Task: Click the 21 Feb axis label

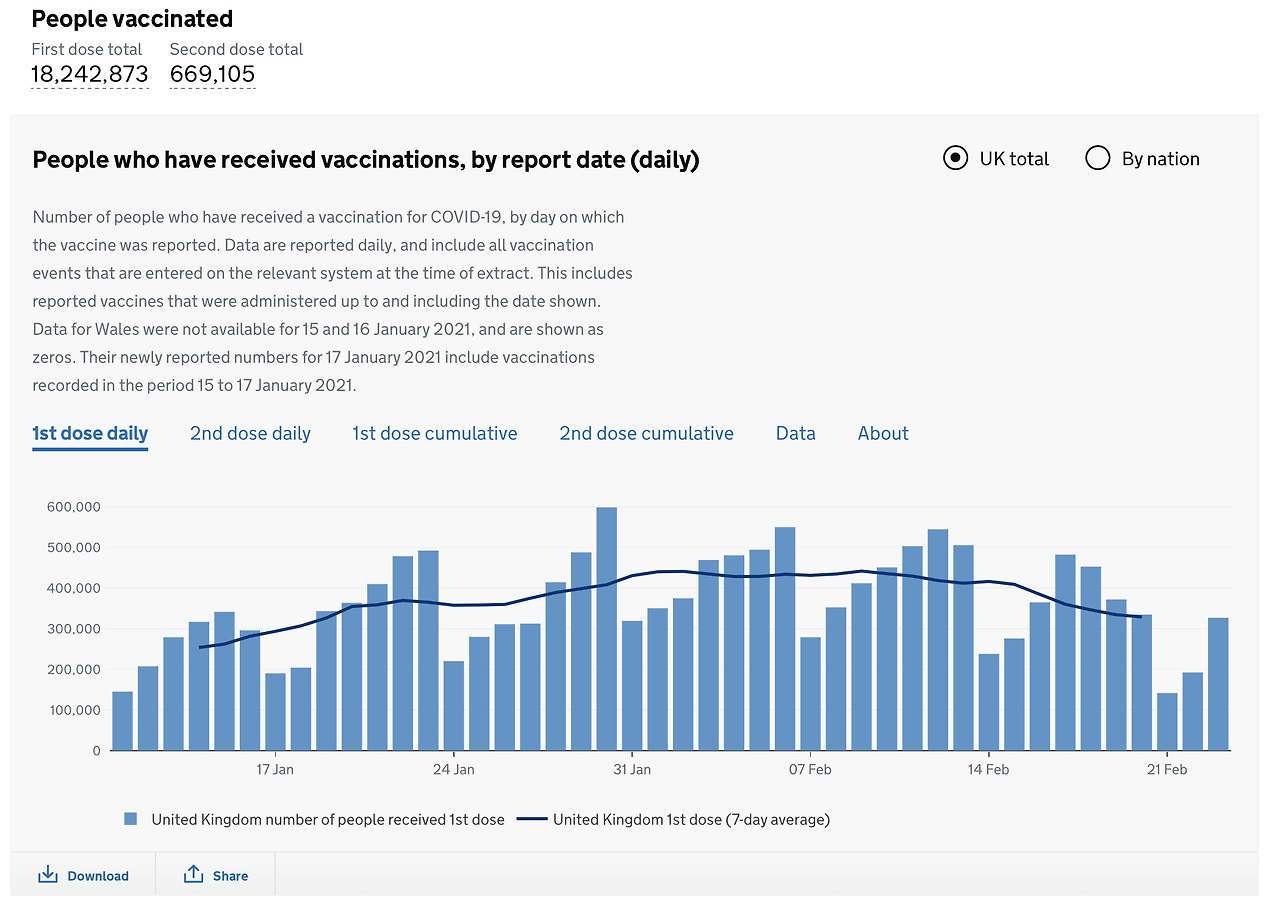Action: [1167, 769]
